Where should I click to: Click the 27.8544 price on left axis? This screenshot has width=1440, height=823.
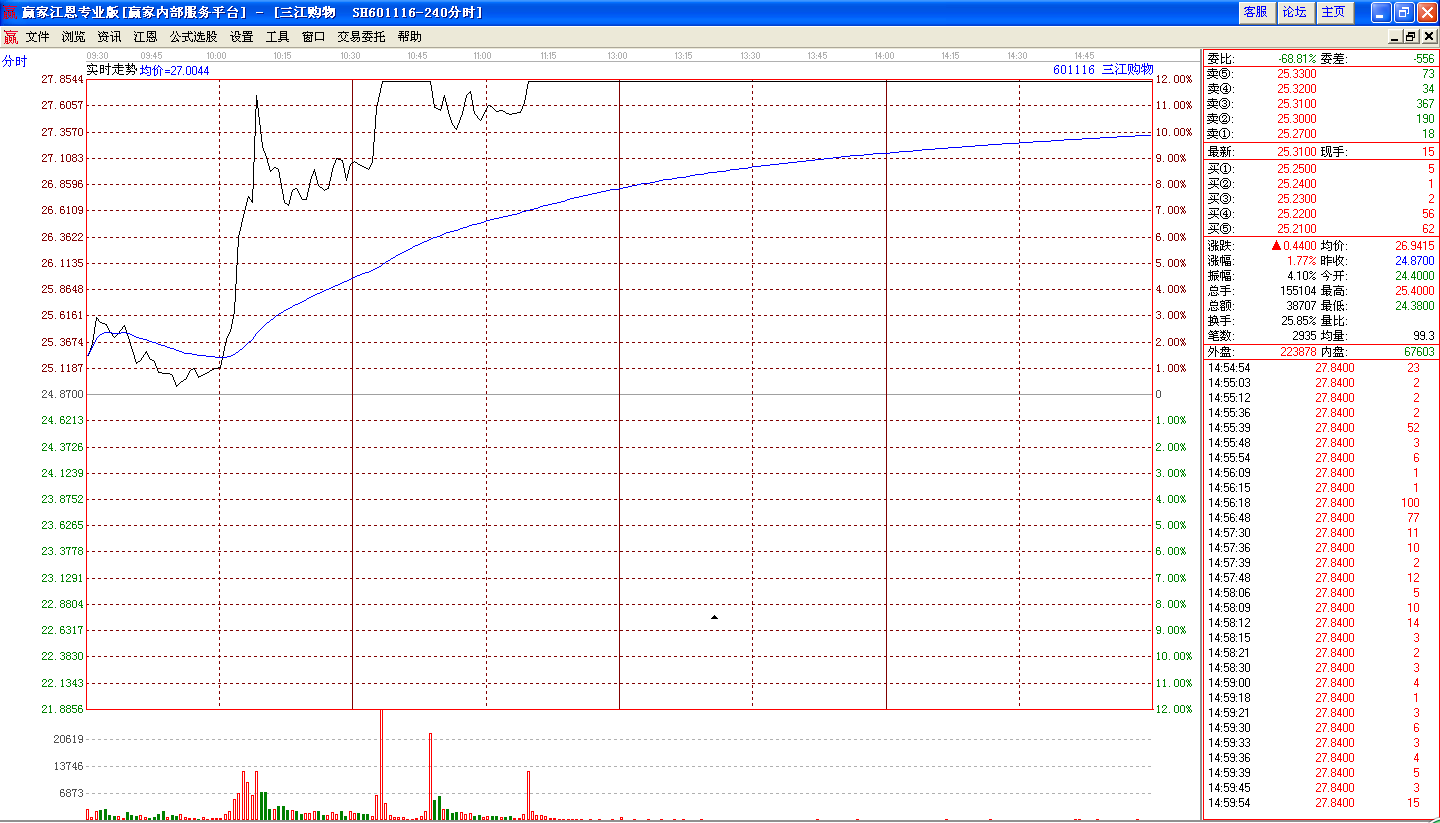click(x=62, y=79)
